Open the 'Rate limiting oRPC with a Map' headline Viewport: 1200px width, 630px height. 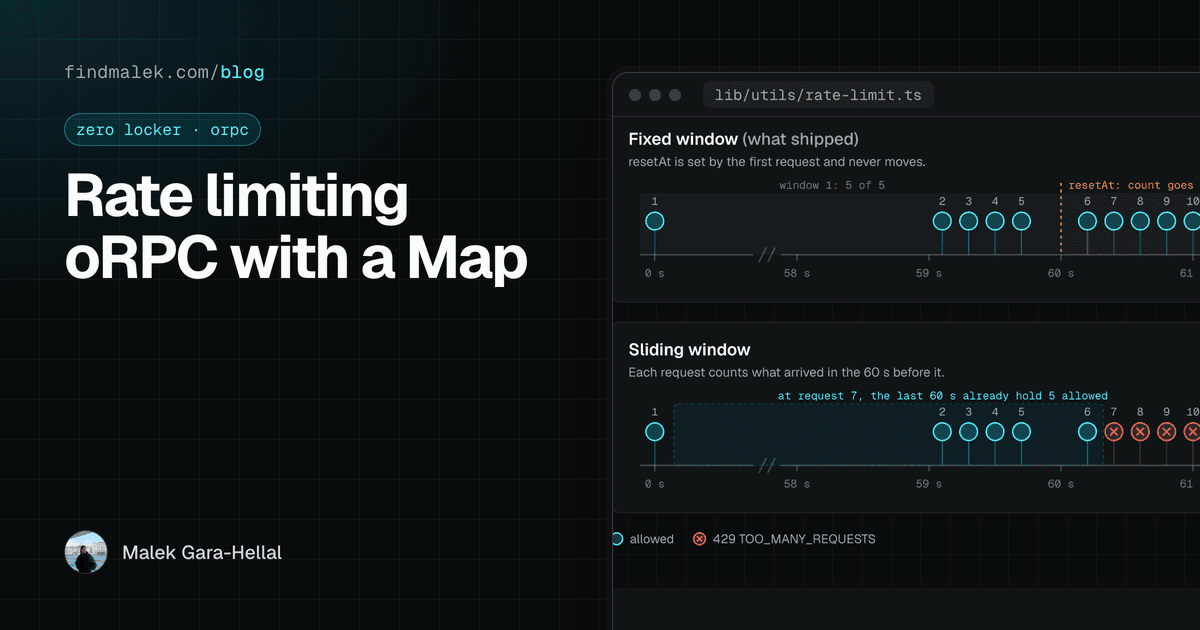(x=296, y=229)
